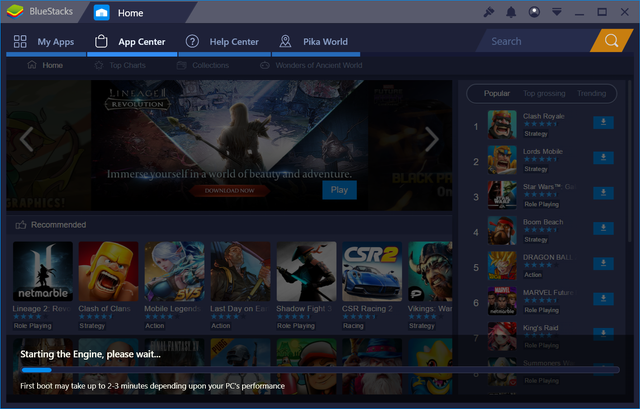
Task: Click Racing tag under CSR Racing 2
Action: tap(353, 326)
